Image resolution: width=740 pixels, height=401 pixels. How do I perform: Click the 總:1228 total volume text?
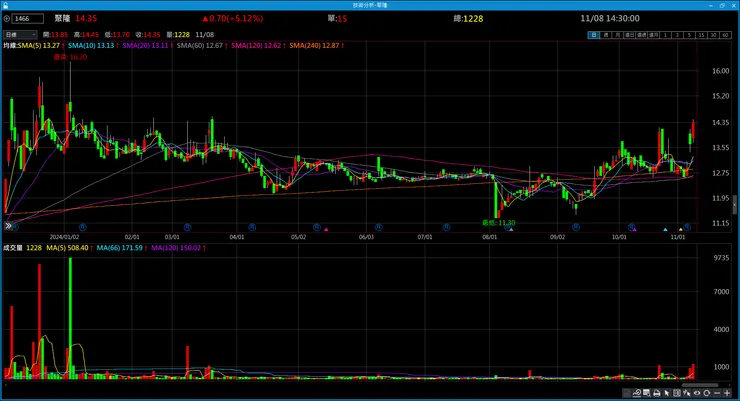point(468,18)
